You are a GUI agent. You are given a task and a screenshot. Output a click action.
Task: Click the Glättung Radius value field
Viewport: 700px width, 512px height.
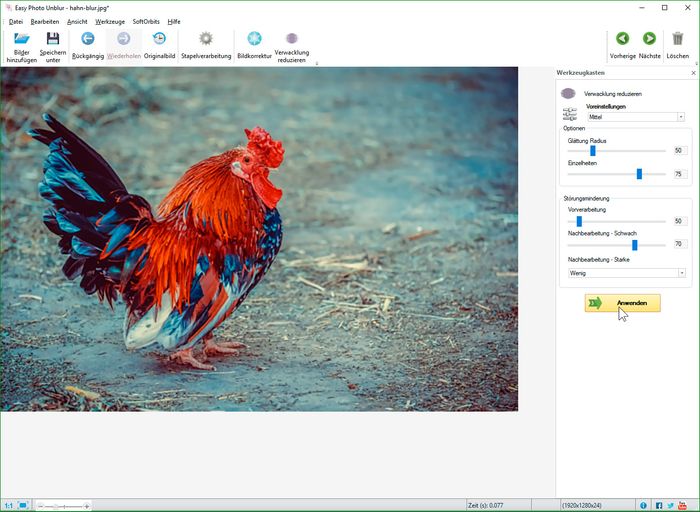(679, 150)
